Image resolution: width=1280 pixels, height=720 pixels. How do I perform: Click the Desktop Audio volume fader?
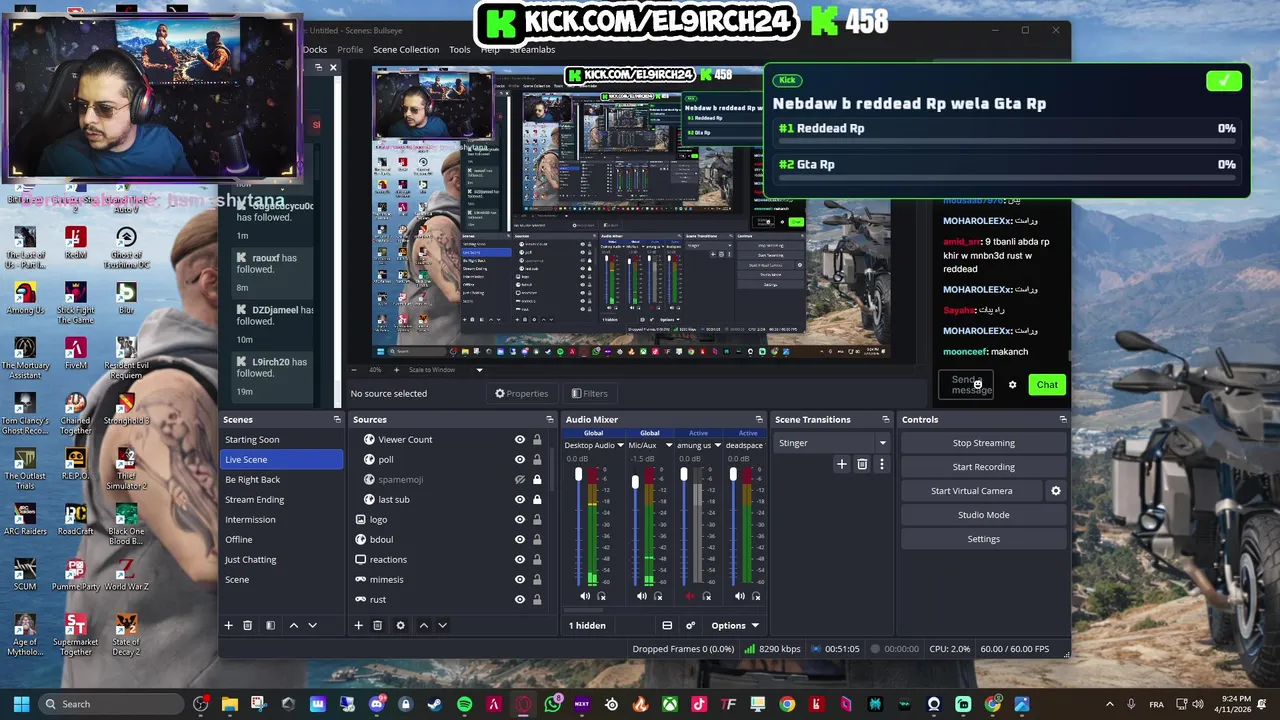pyautogui.click(x=578, y=475)
